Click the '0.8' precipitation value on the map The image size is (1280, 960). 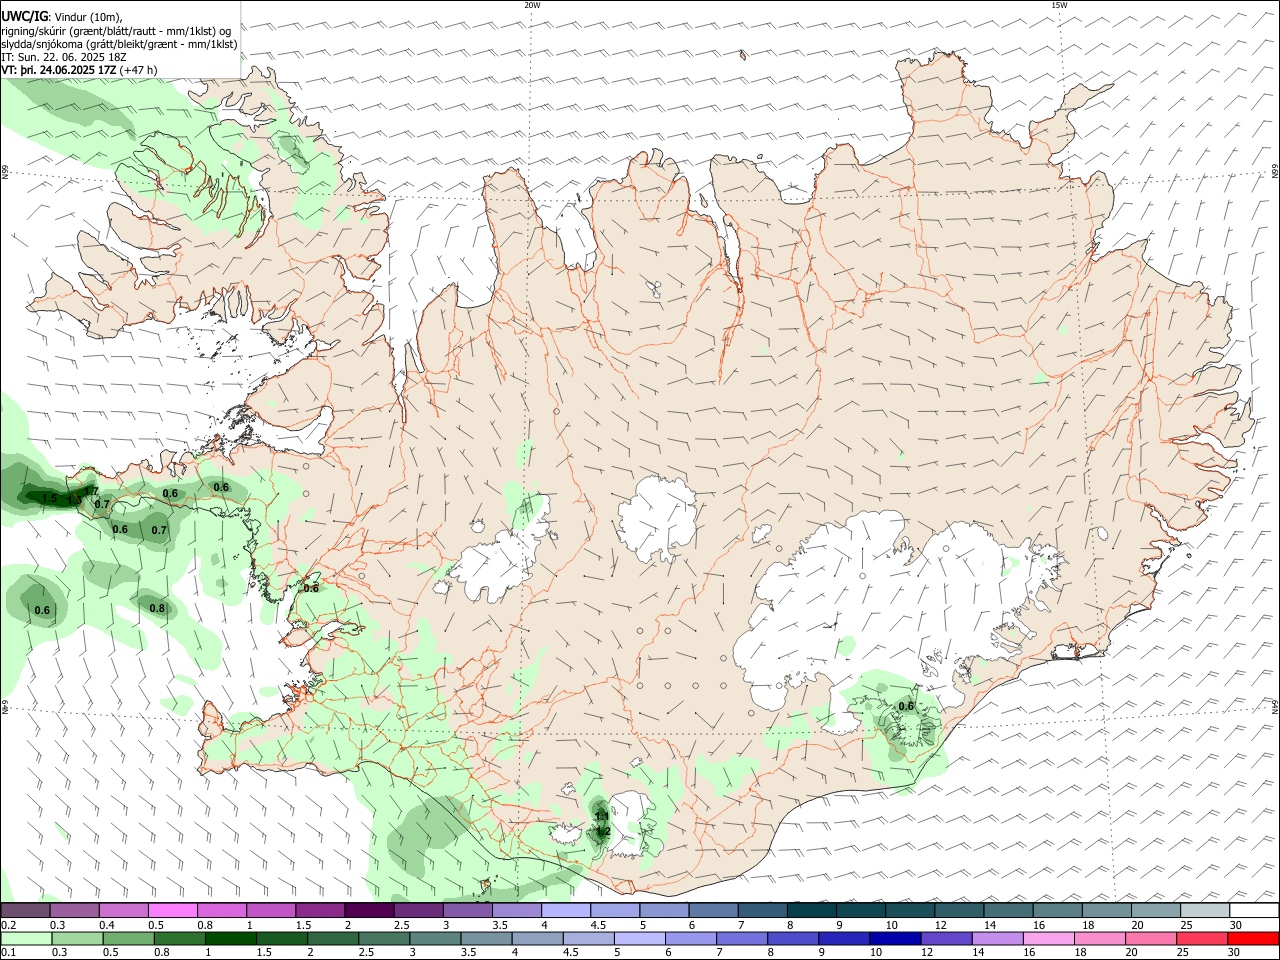point(157,608)
